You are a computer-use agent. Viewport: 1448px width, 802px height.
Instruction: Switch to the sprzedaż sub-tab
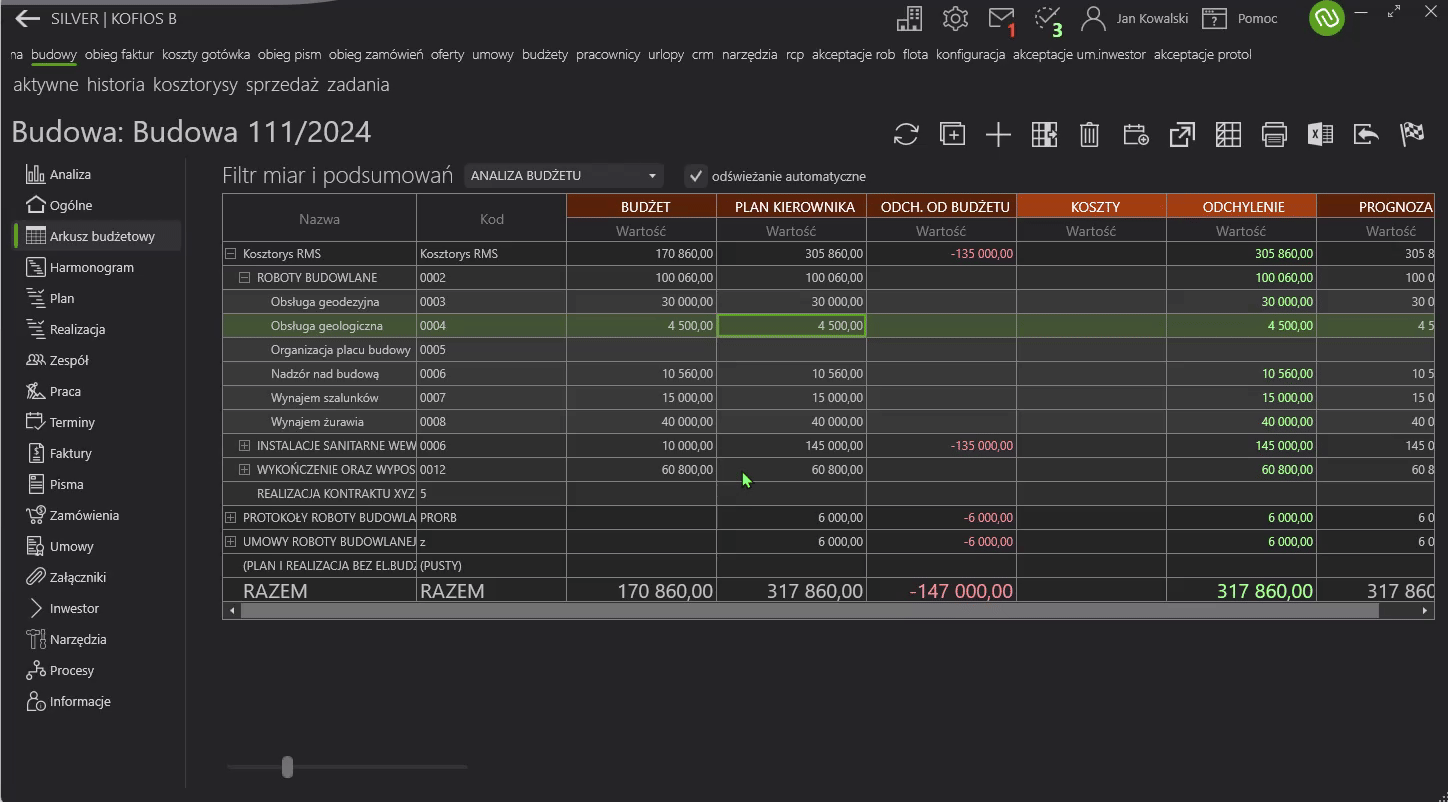pos(282,85)
